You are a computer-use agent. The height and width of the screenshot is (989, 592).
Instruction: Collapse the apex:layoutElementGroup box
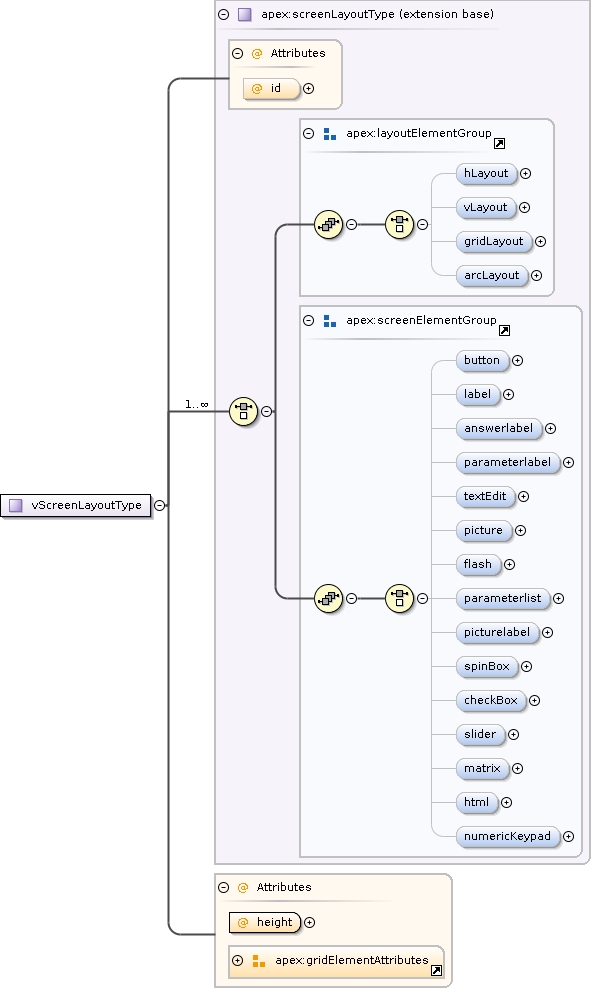click(x=308, y=133)
